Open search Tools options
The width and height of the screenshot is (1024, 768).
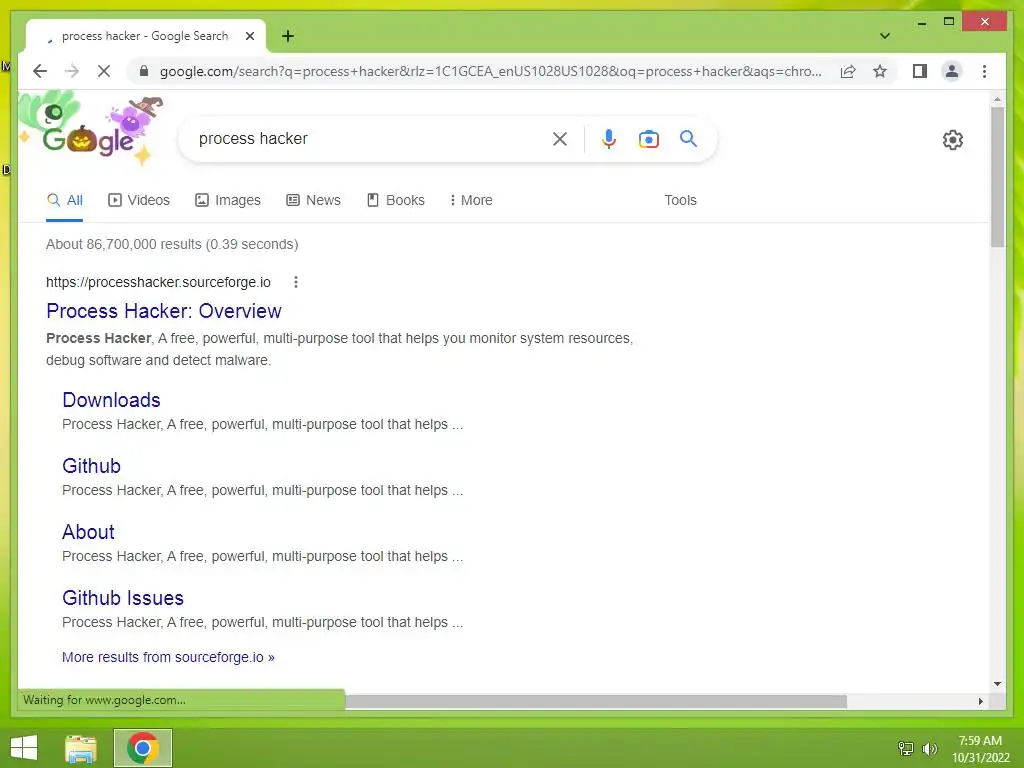click(680, 200)
